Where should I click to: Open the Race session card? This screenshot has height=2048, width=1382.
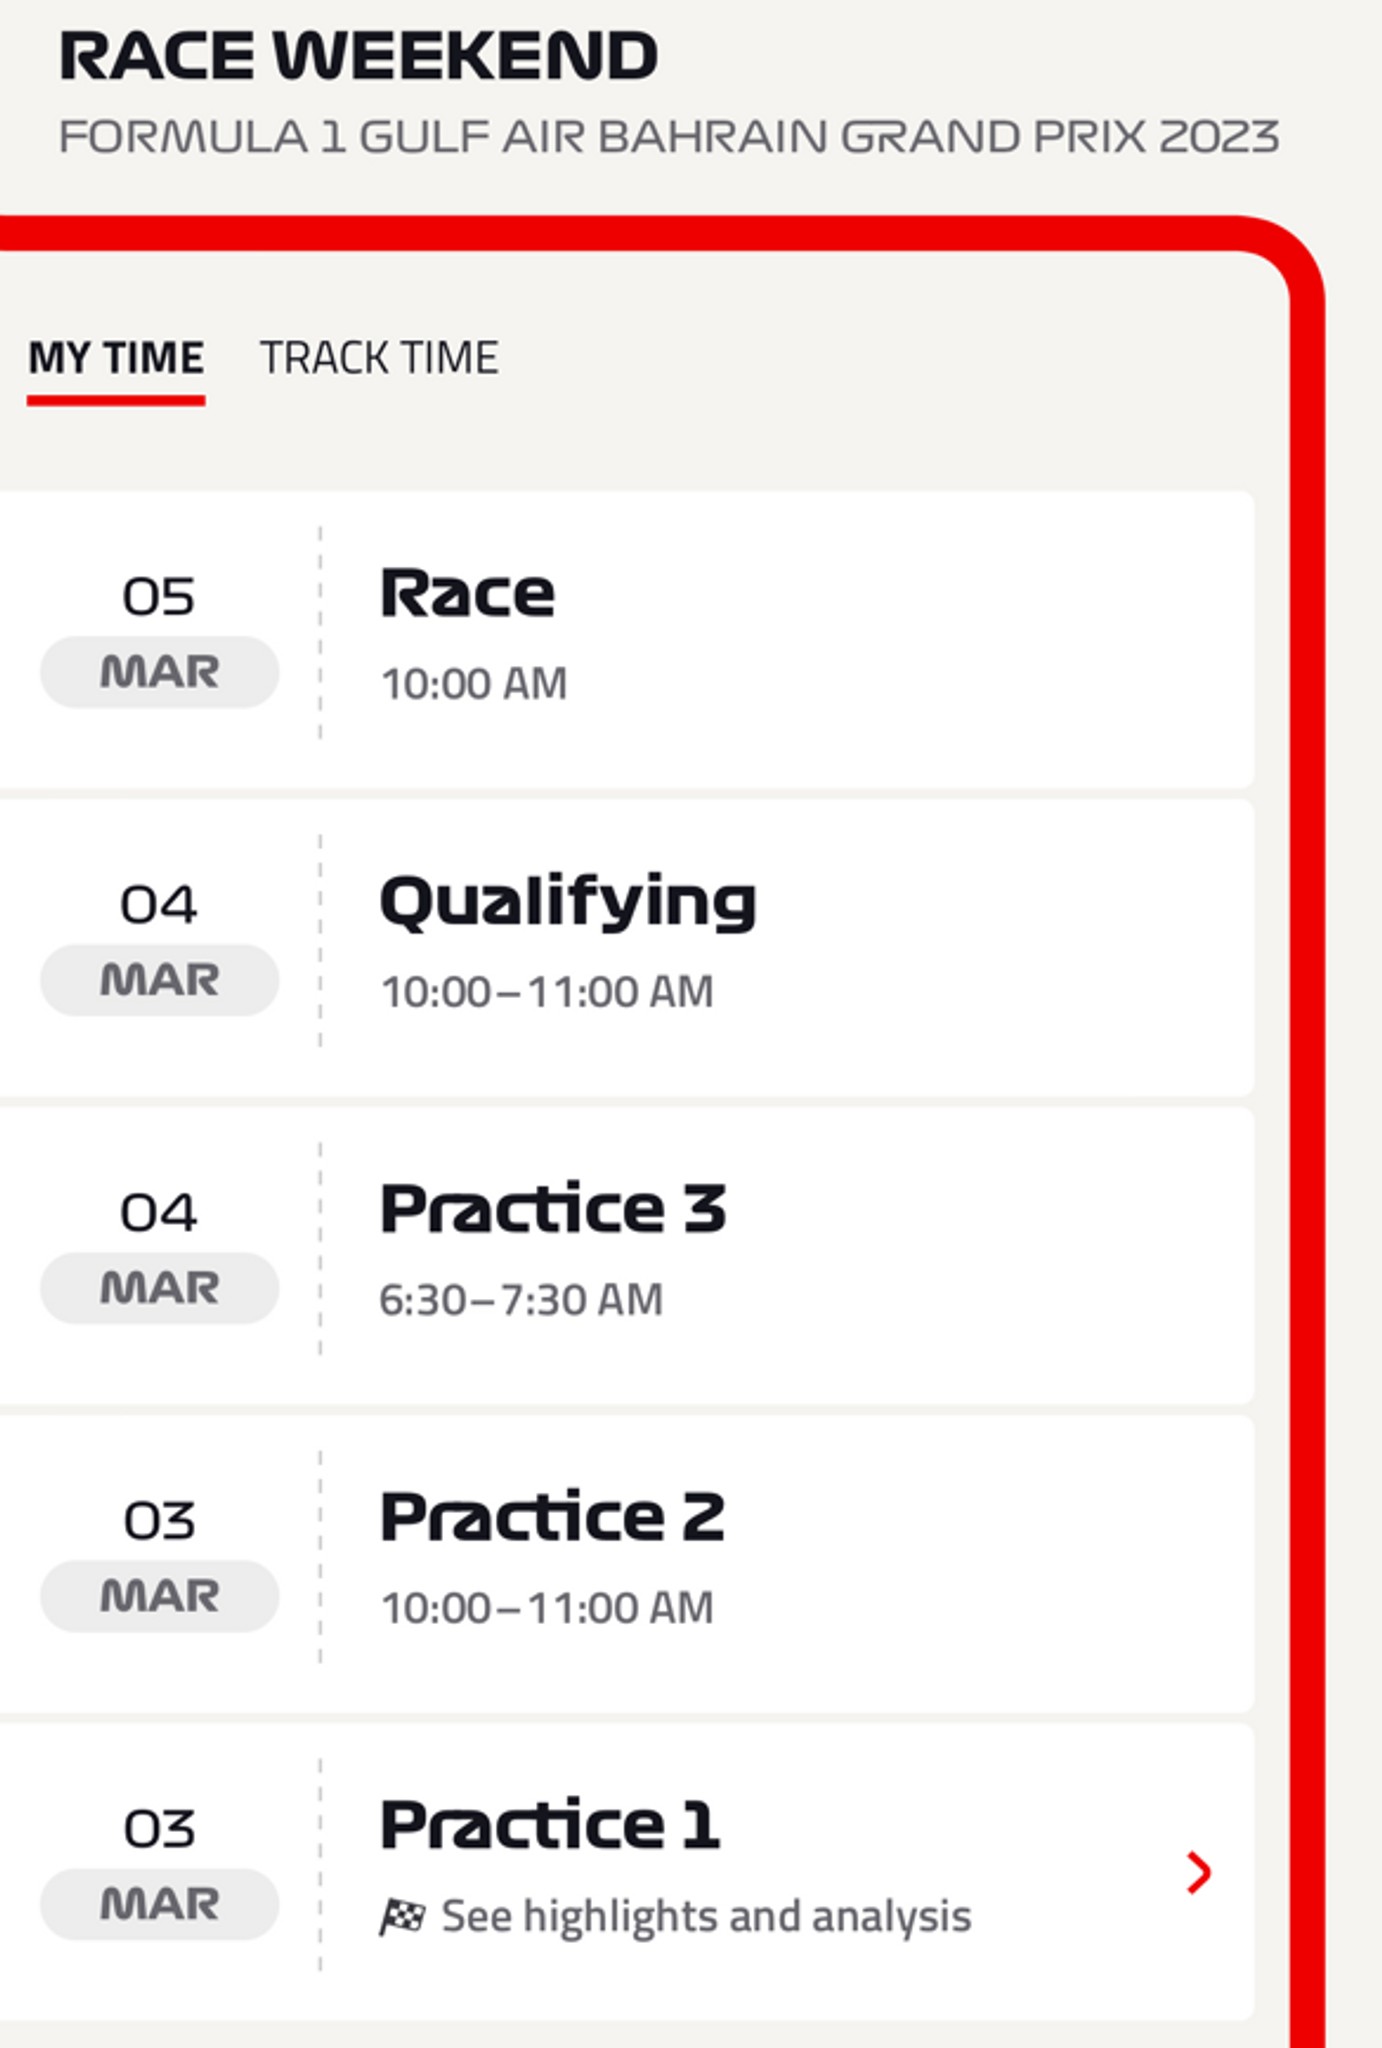[627, 639]
